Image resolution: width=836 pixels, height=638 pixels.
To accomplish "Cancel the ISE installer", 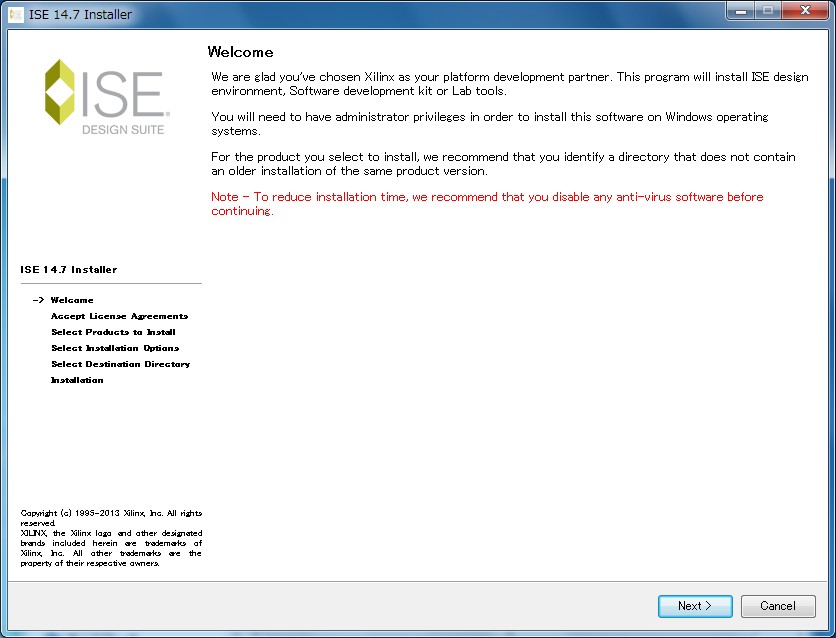I will (x=778, y=606).
